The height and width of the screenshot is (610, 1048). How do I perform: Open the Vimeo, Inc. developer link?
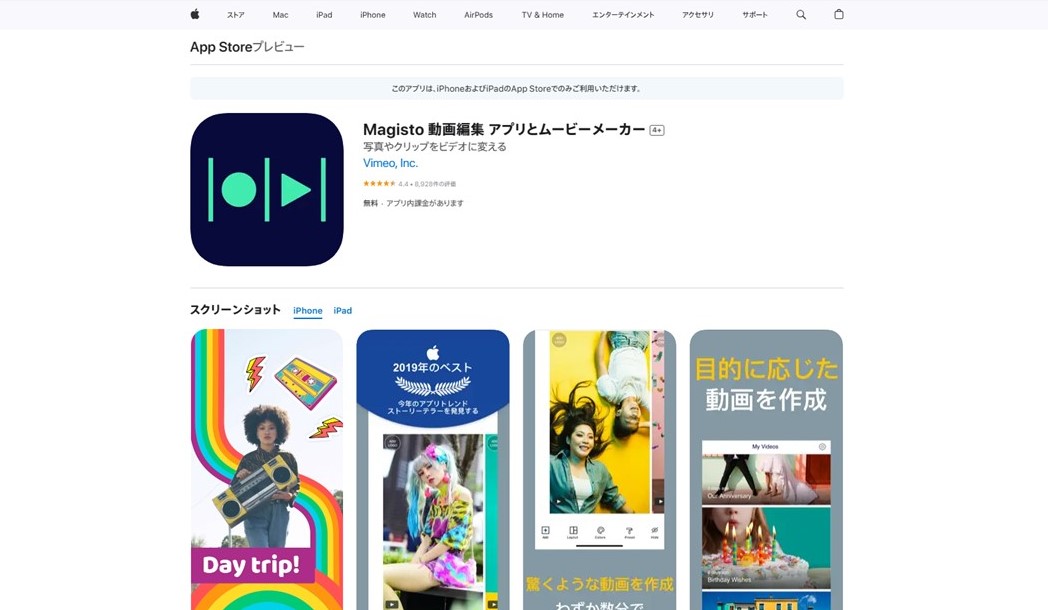pos(391,163)
